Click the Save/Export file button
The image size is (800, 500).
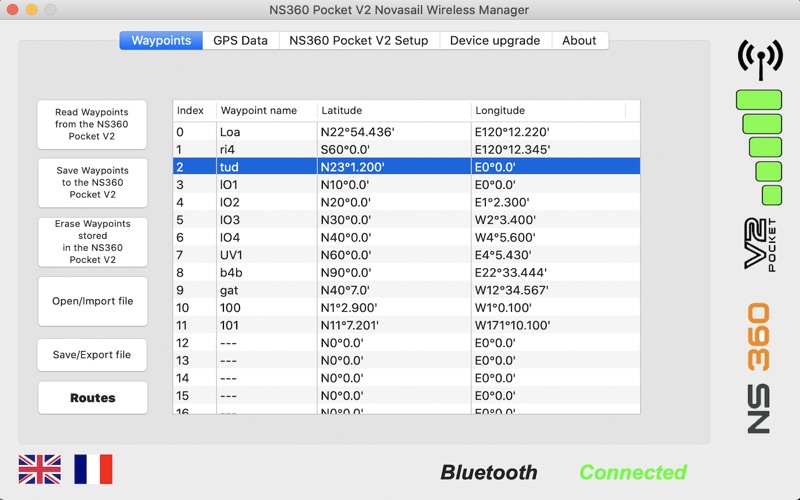[92, 355]
